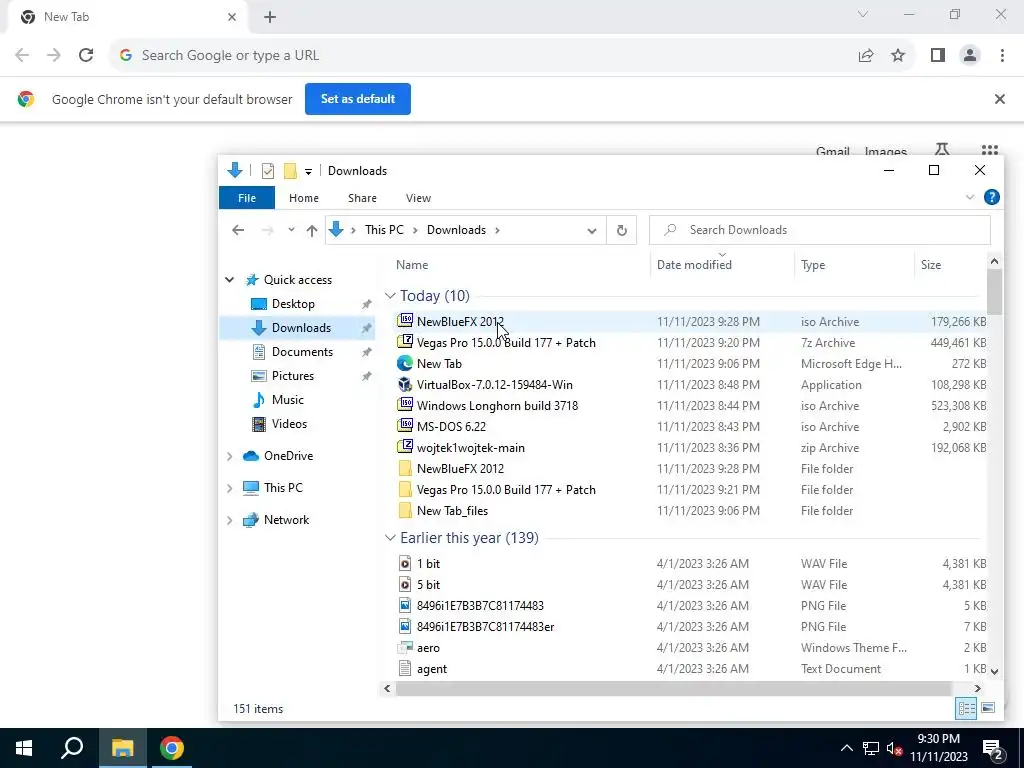Click Chrome icon on the taskbar

pyautogui.click(x=172, y=748)
